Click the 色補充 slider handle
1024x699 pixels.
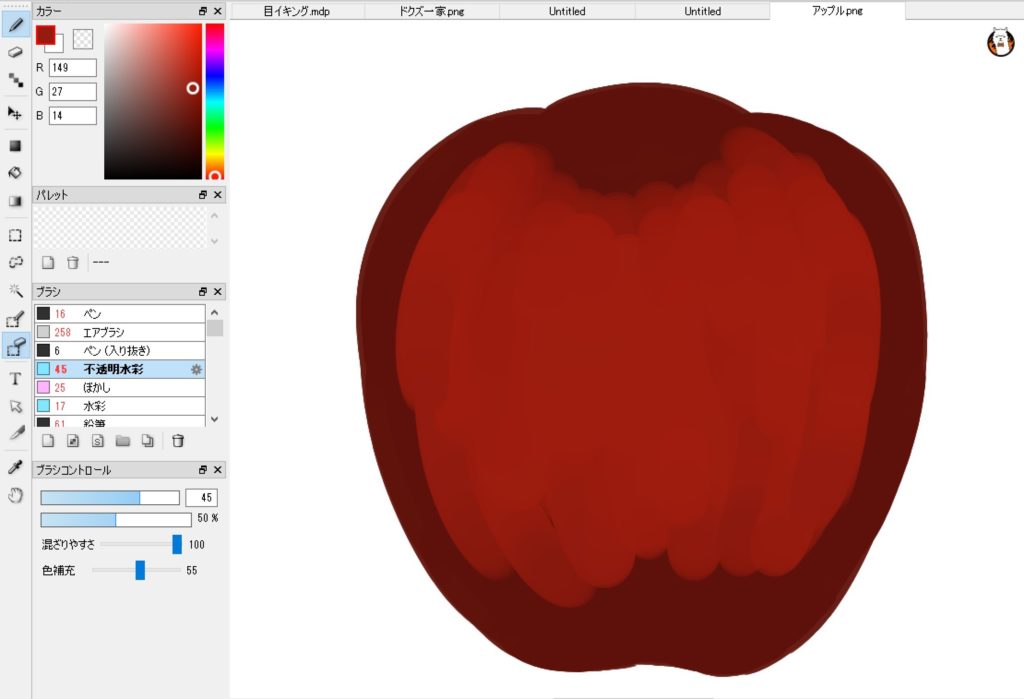[140, 570]
